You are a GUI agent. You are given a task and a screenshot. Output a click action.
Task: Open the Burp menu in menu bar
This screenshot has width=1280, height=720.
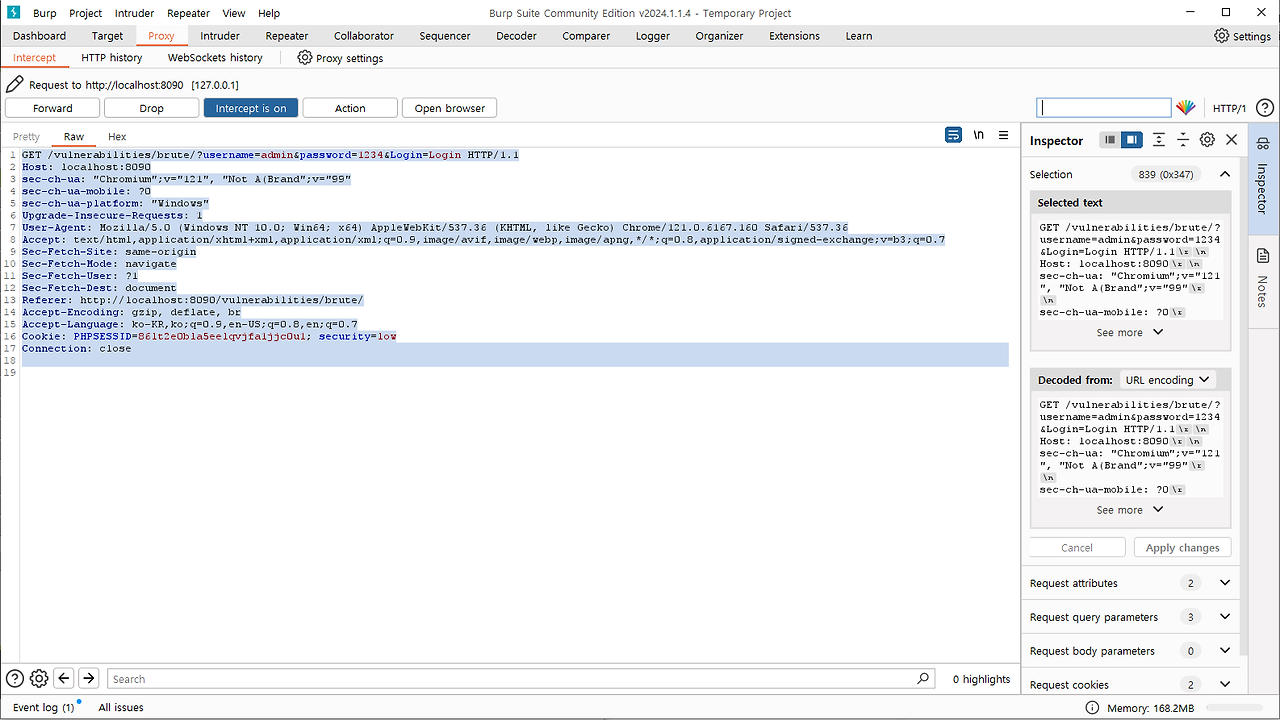coord(44,13)
